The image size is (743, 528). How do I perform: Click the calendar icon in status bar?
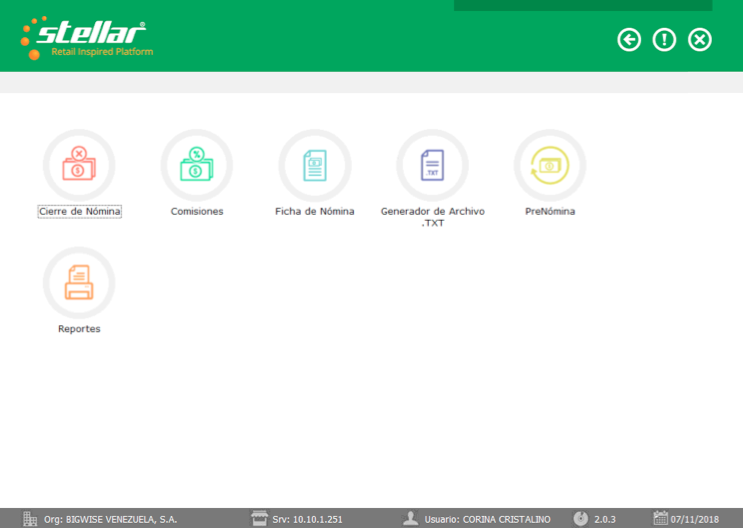click(x=660, y=519)
